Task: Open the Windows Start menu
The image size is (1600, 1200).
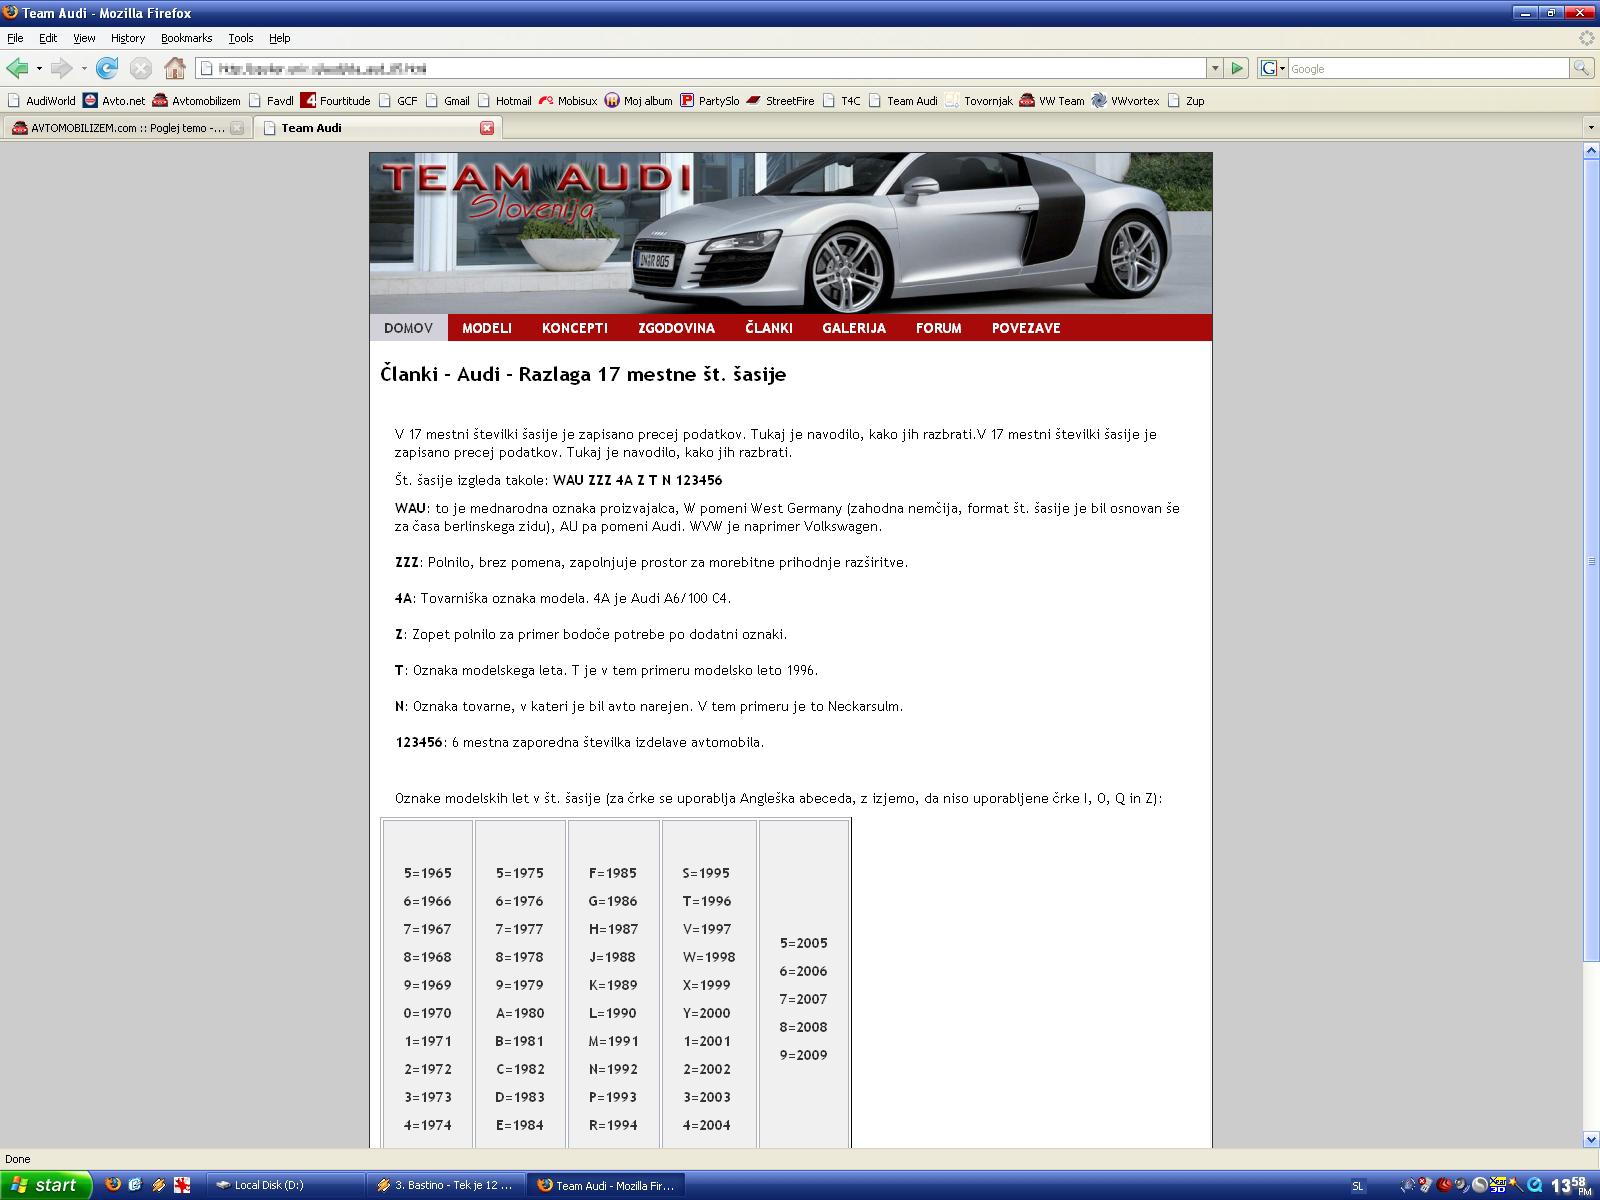Action: pyautogui.click(x=46, y=1185)
